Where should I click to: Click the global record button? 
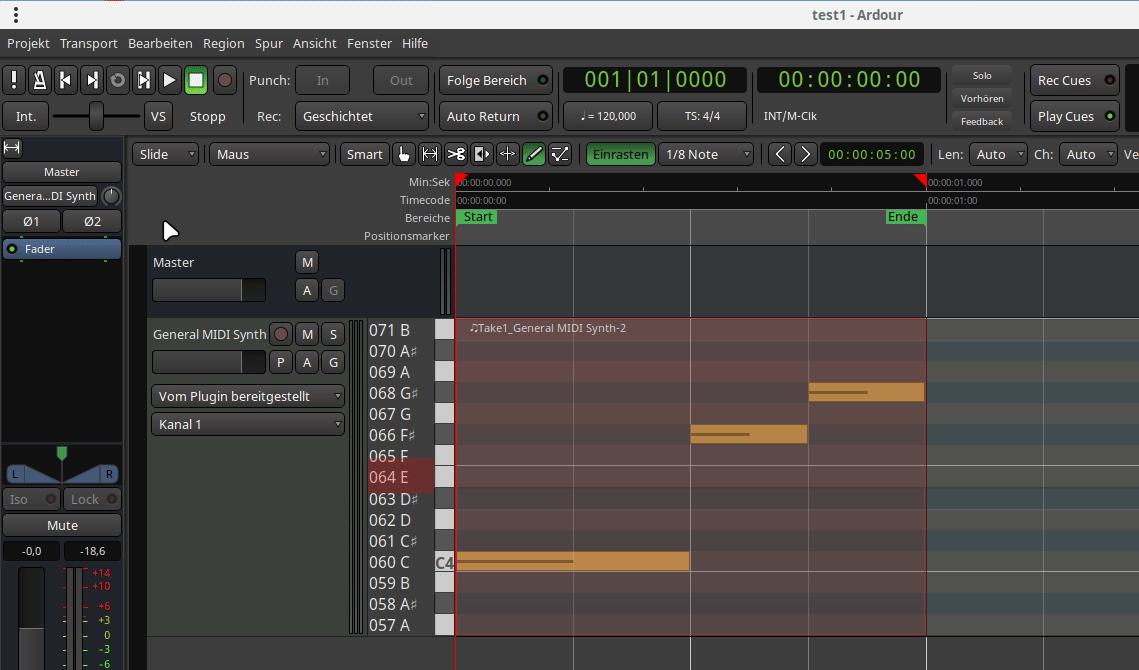225,80
